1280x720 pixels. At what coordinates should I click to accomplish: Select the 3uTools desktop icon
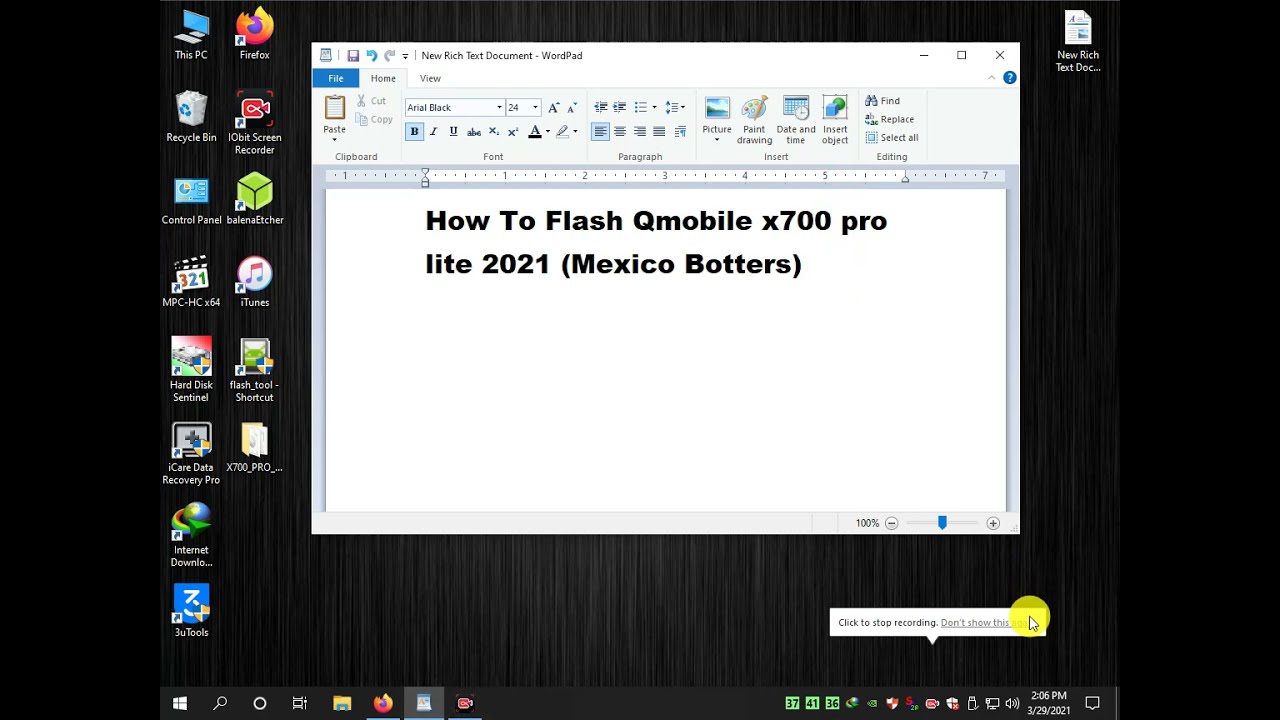[x=191, y=610]
